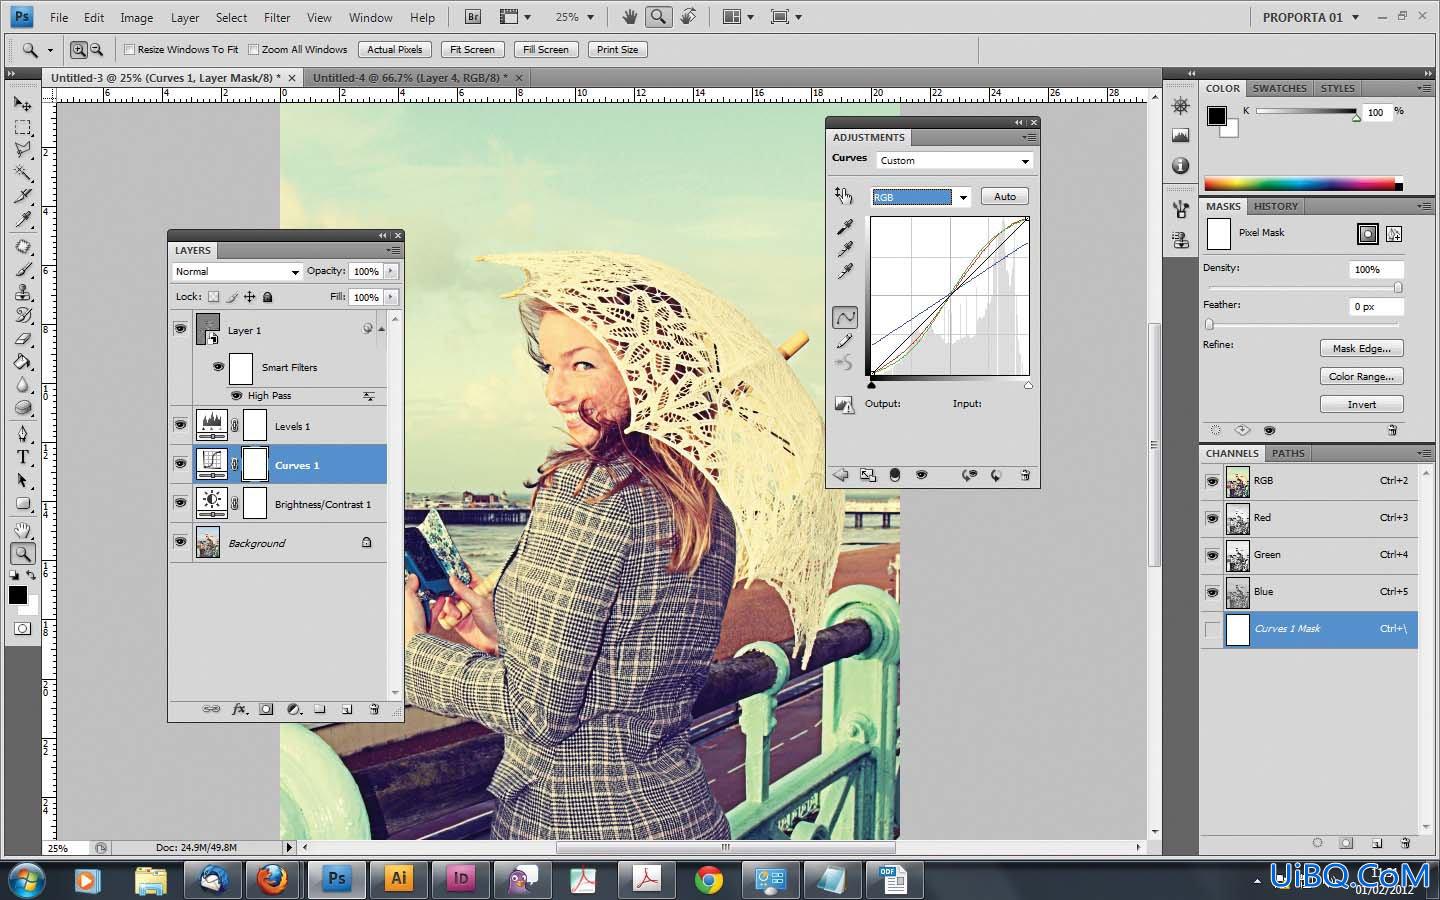Create new adjustment layer icon in Layers
The height and width of the screenshot is (900, 1440).
[x=294, y=709]
